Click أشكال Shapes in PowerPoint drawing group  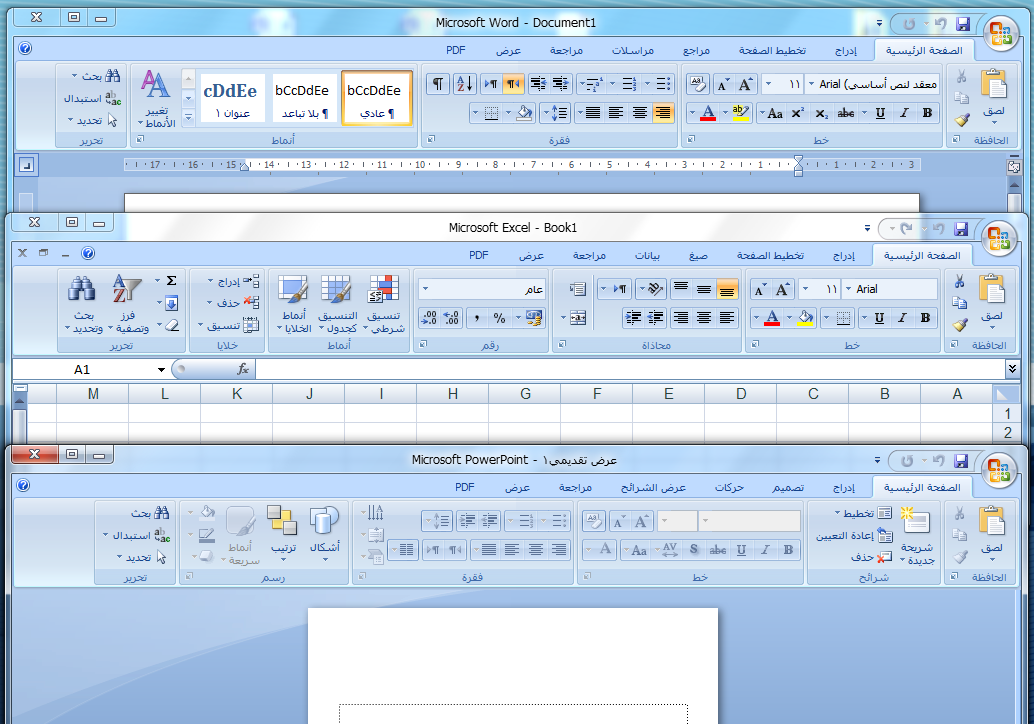click(x=324, y=535)
